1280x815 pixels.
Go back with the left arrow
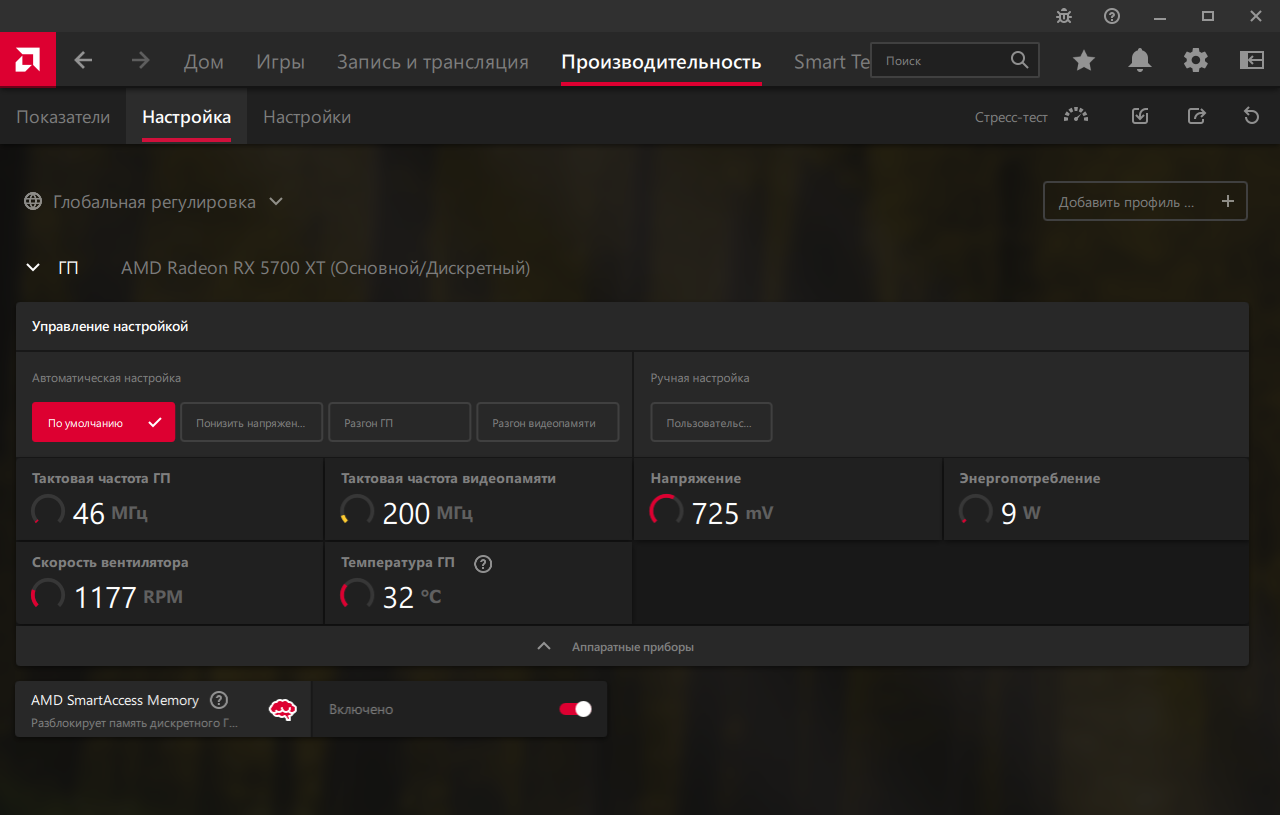tap(83, 61)
